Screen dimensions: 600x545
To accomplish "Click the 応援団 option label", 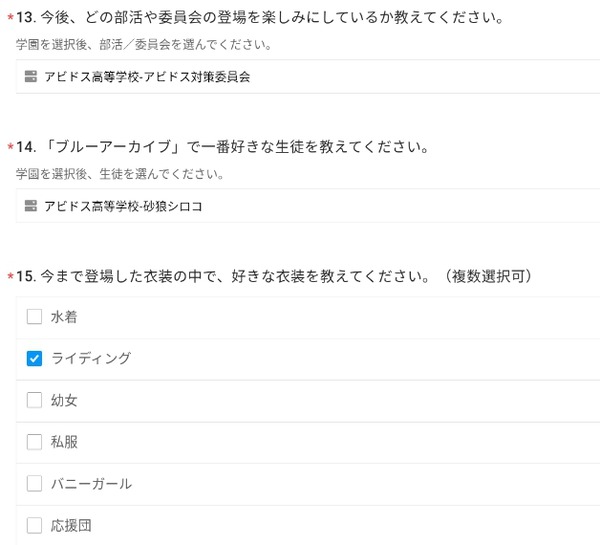I will tap(71, 525).
